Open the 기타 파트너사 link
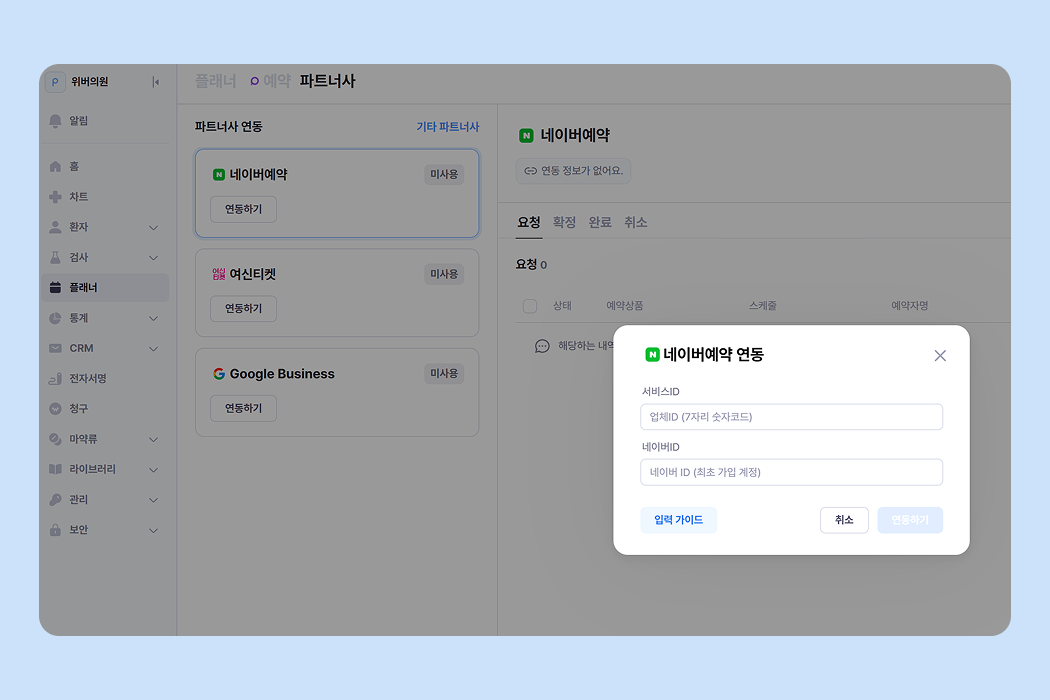 click(x=448, y=127)
